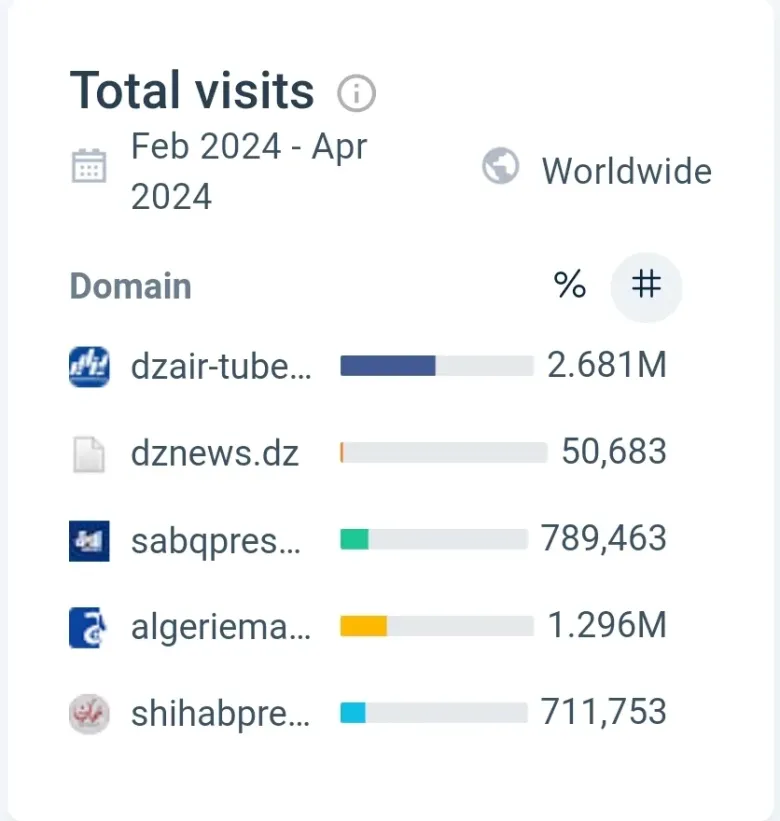Click the Feb 2024 - Apr 2024 date range

[249, 171]
